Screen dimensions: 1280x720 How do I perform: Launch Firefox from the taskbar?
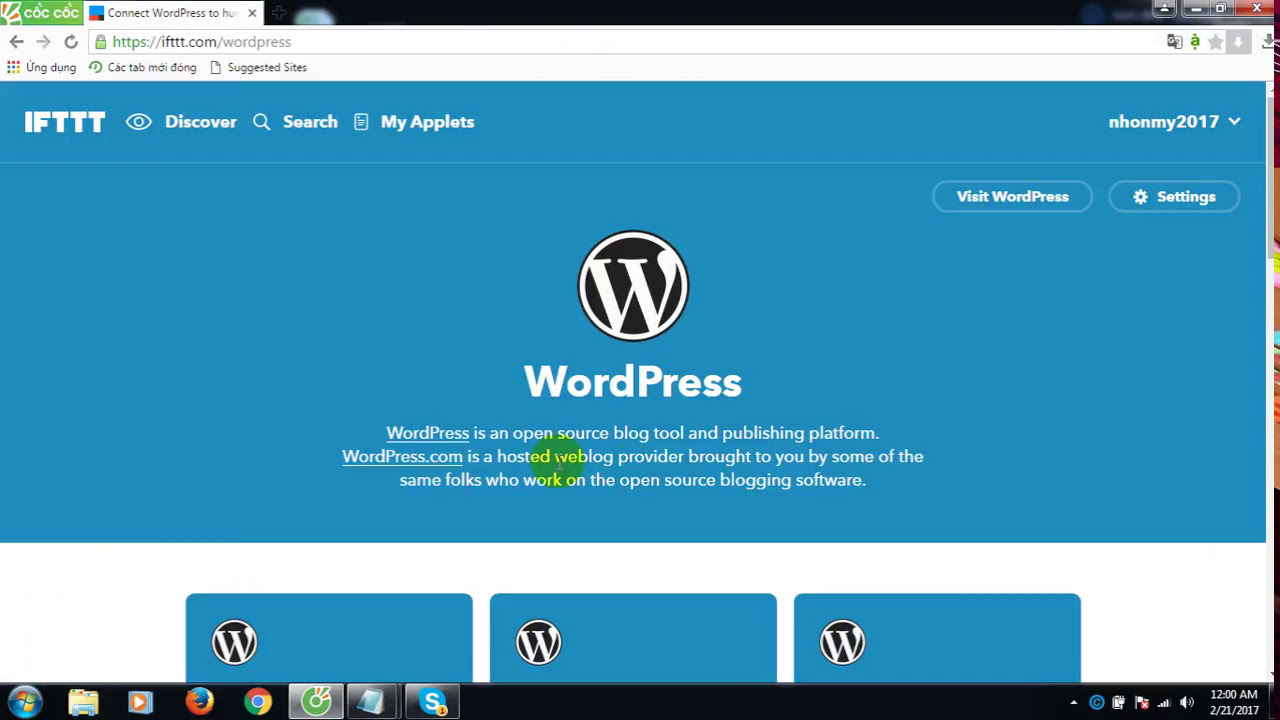click(x=199, y=702)
